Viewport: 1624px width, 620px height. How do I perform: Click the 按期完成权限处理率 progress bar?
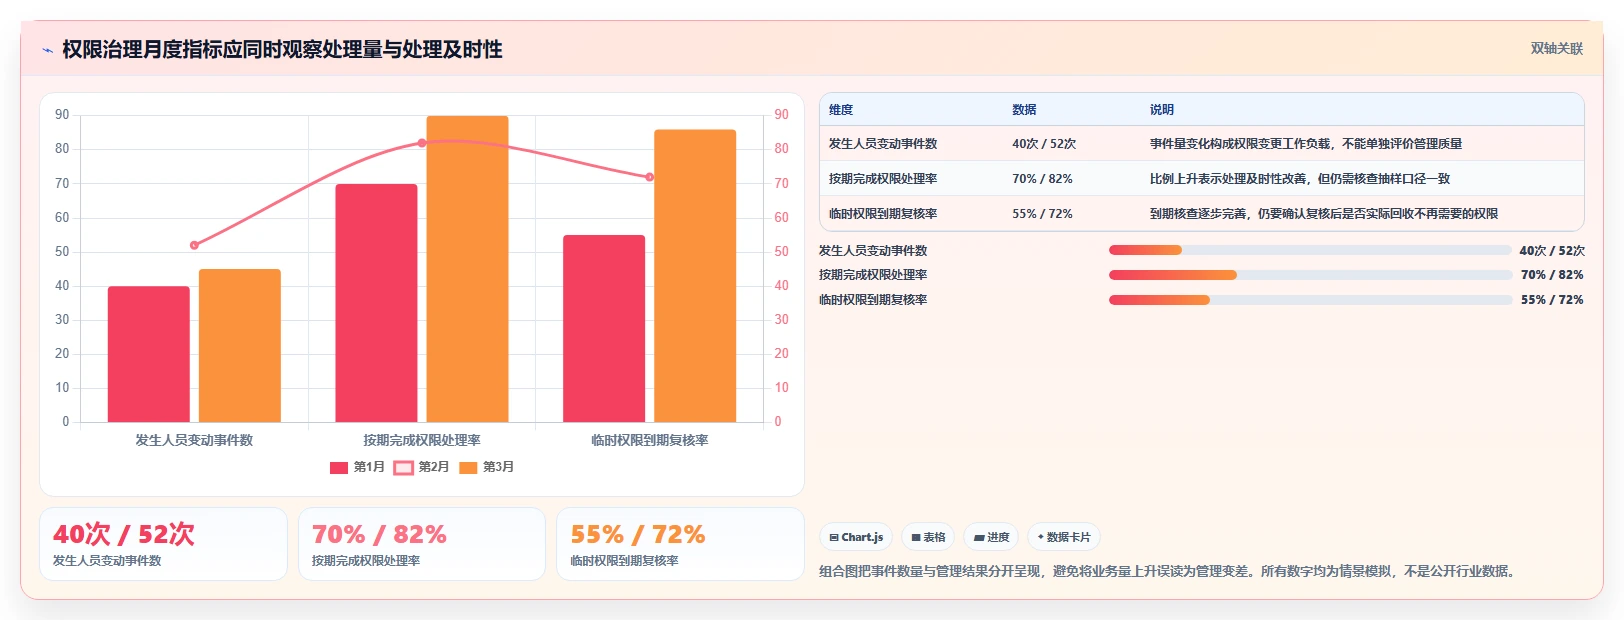tap(1310, 275)
